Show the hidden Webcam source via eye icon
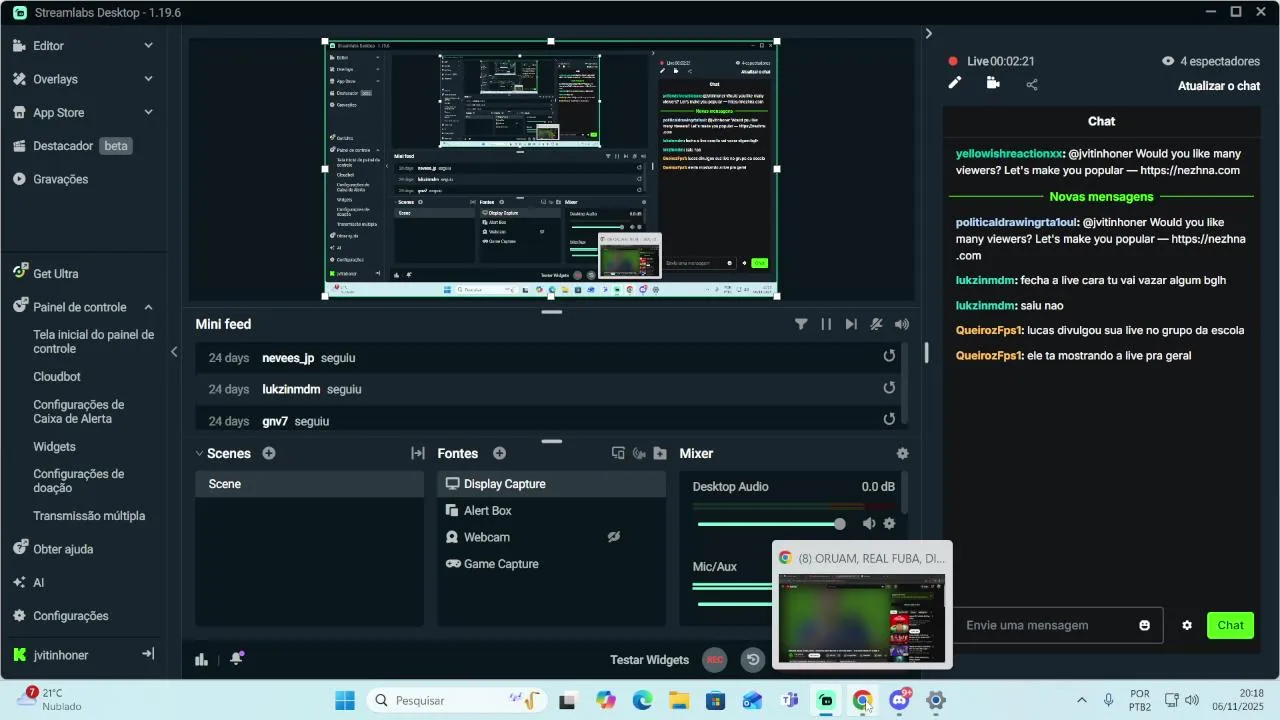This screenshot has width=1280, height=720. pos(614,537)
